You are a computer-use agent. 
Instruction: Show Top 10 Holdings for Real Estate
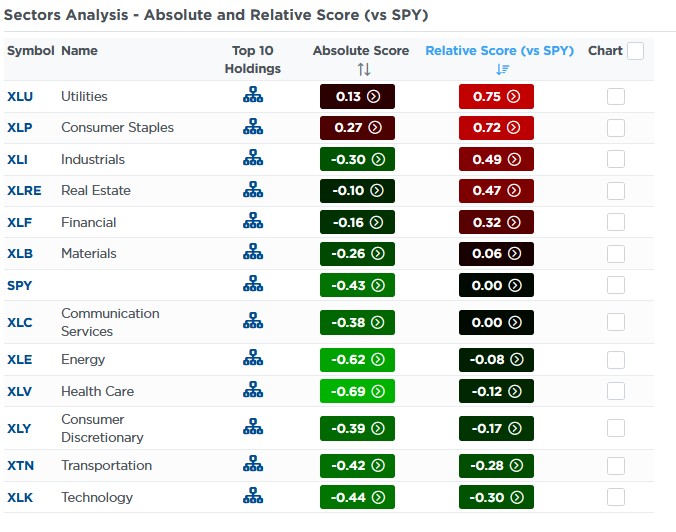[252, 191]
